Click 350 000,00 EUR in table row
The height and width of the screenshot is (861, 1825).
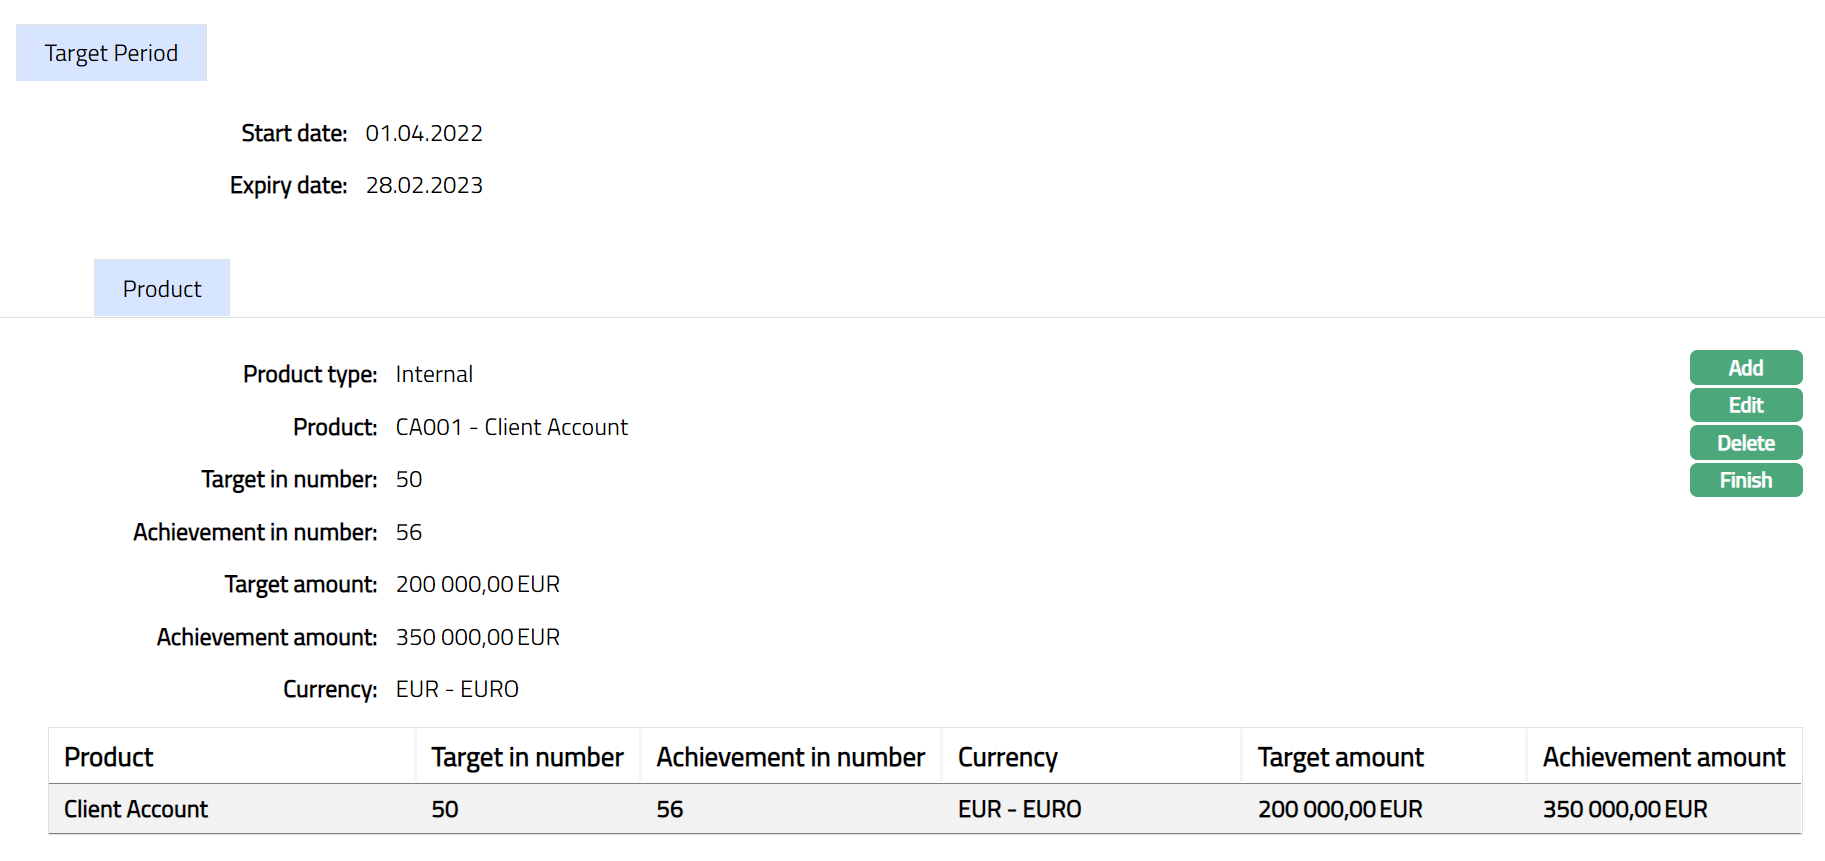point(1625,809)
